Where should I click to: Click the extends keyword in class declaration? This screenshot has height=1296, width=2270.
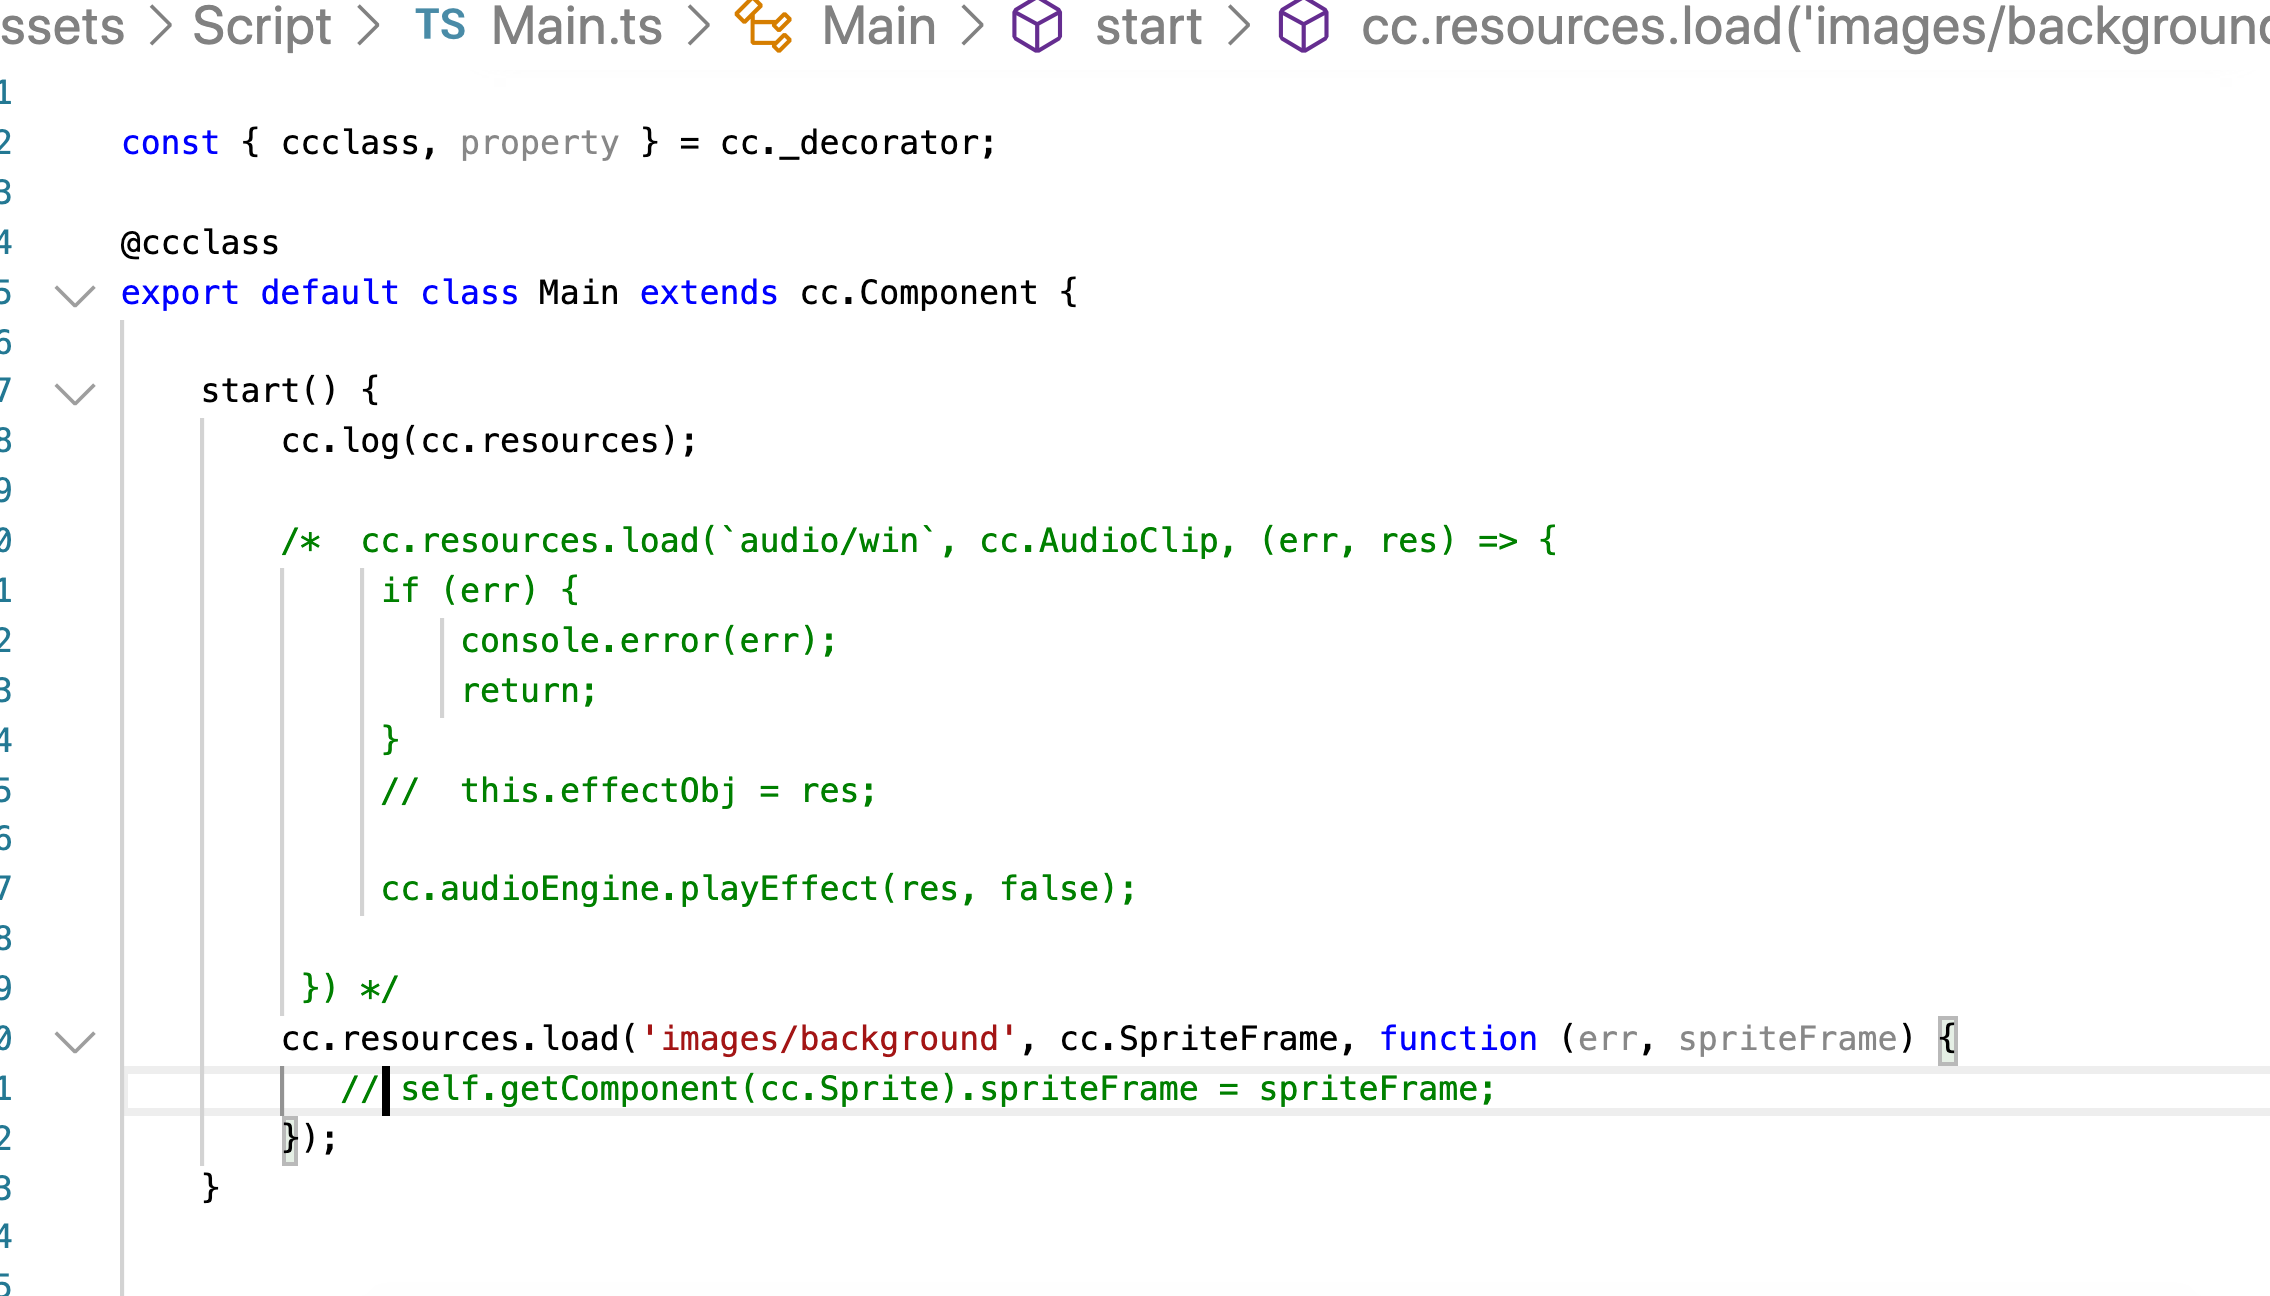pos(708,293)
